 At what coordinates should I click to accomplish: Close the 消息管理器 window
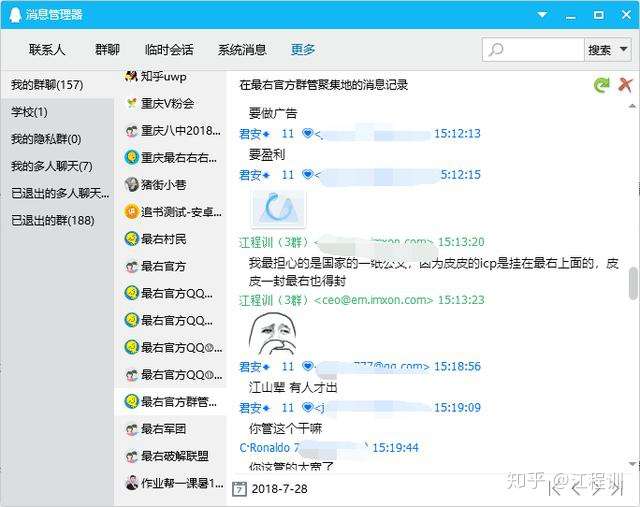click(626, 15)
